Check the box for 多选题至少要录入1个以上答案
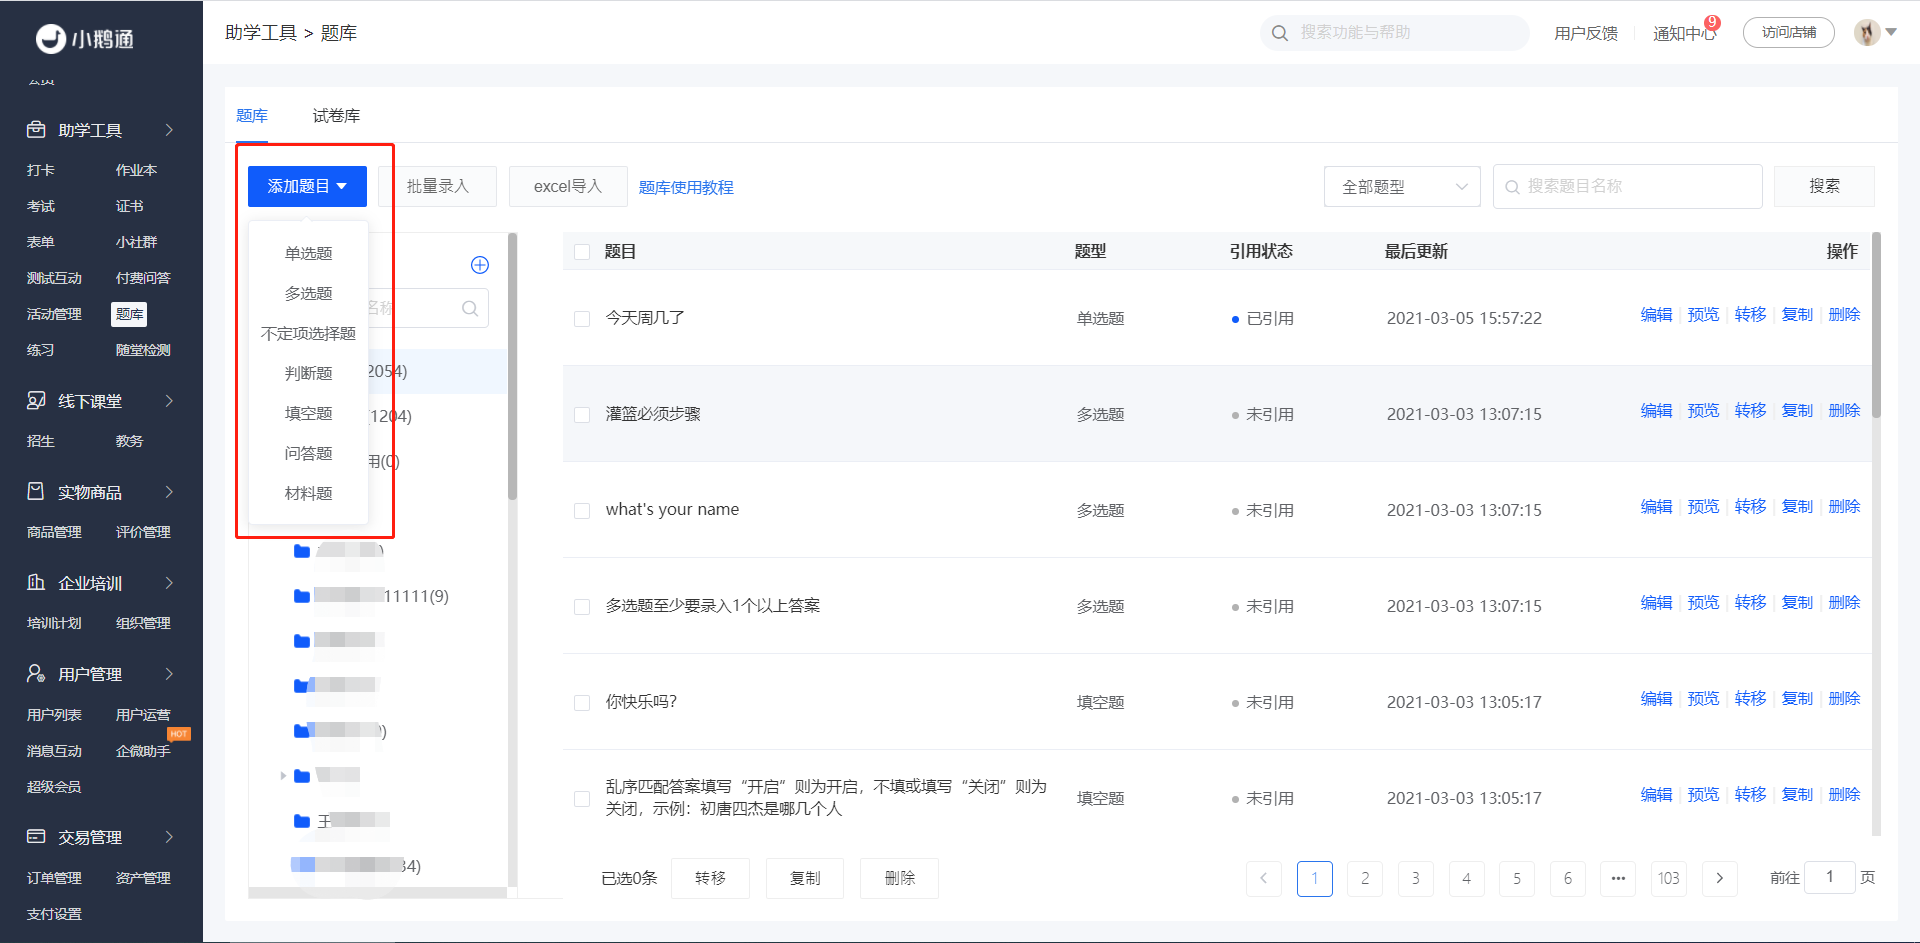The width and height of the screenshot is (1920, 943). [582, 607]
